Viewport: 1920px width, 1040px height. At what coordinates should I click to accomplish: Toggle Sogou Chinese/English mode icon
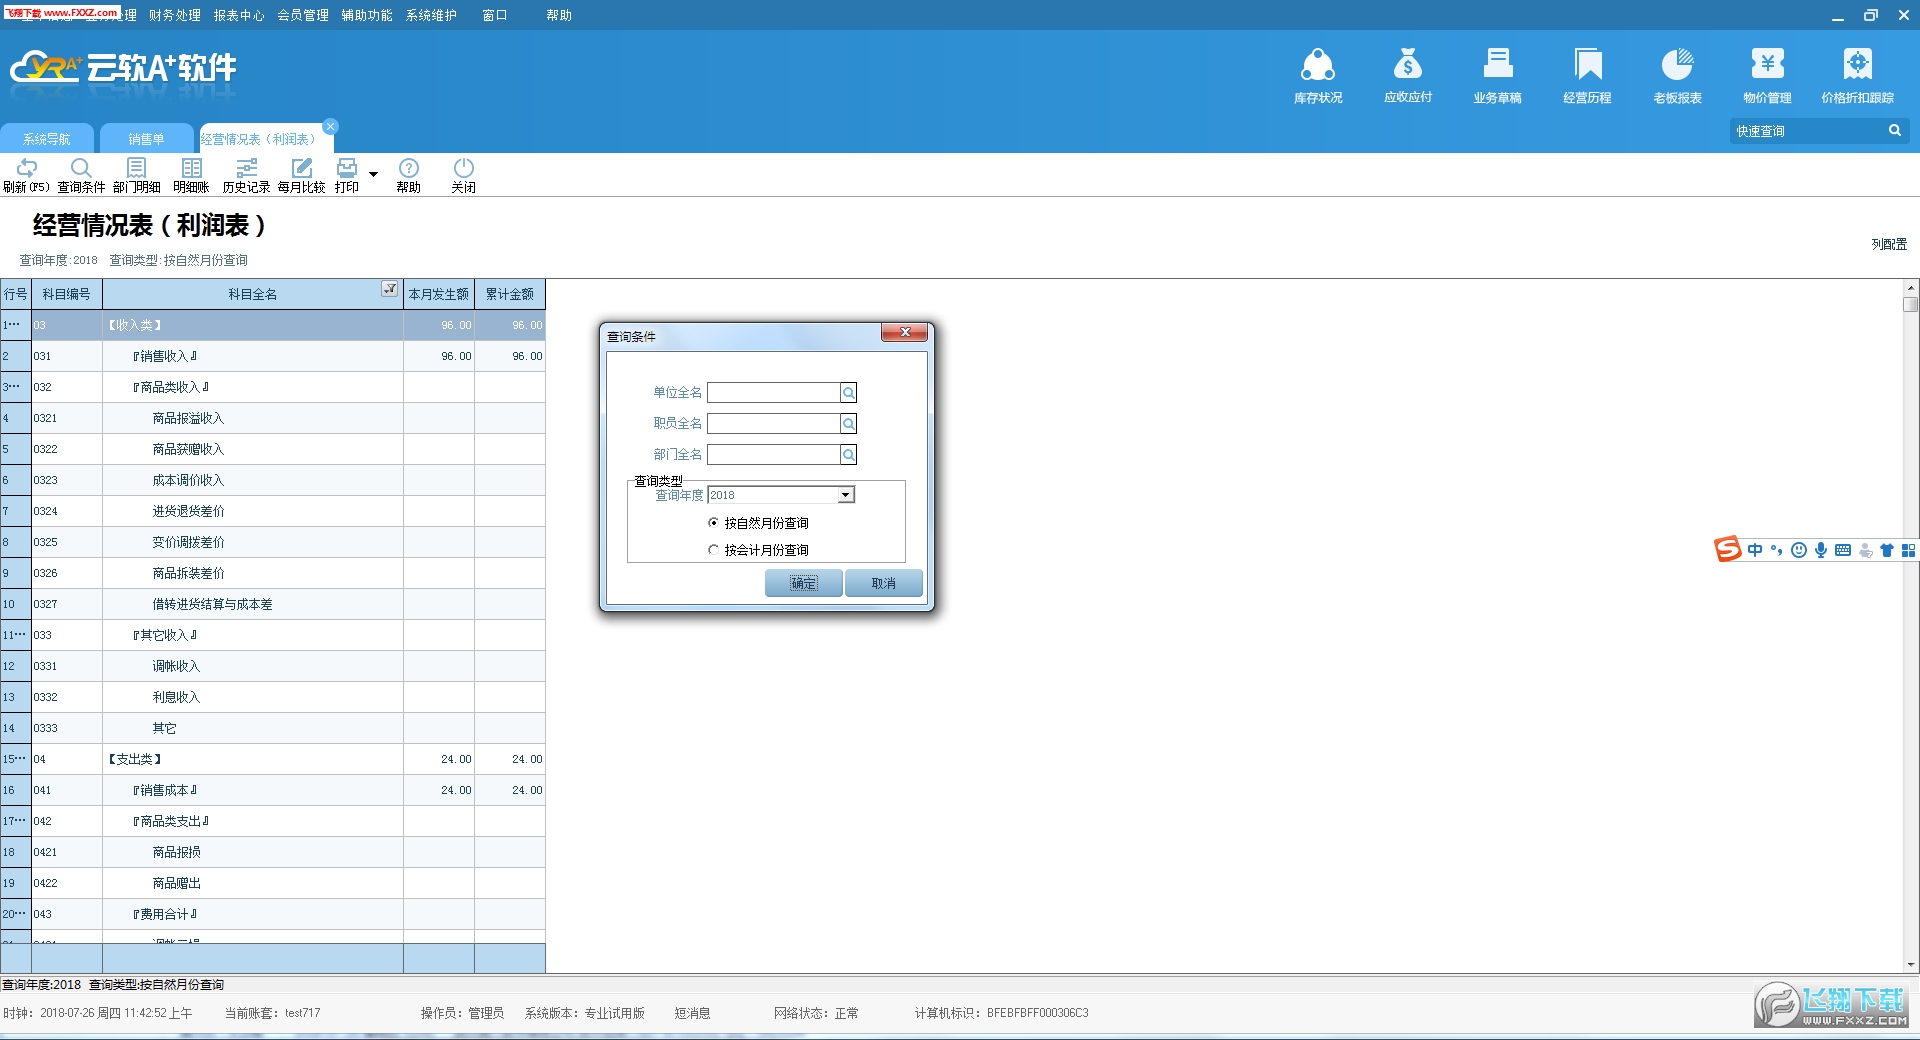(1755, 550)
